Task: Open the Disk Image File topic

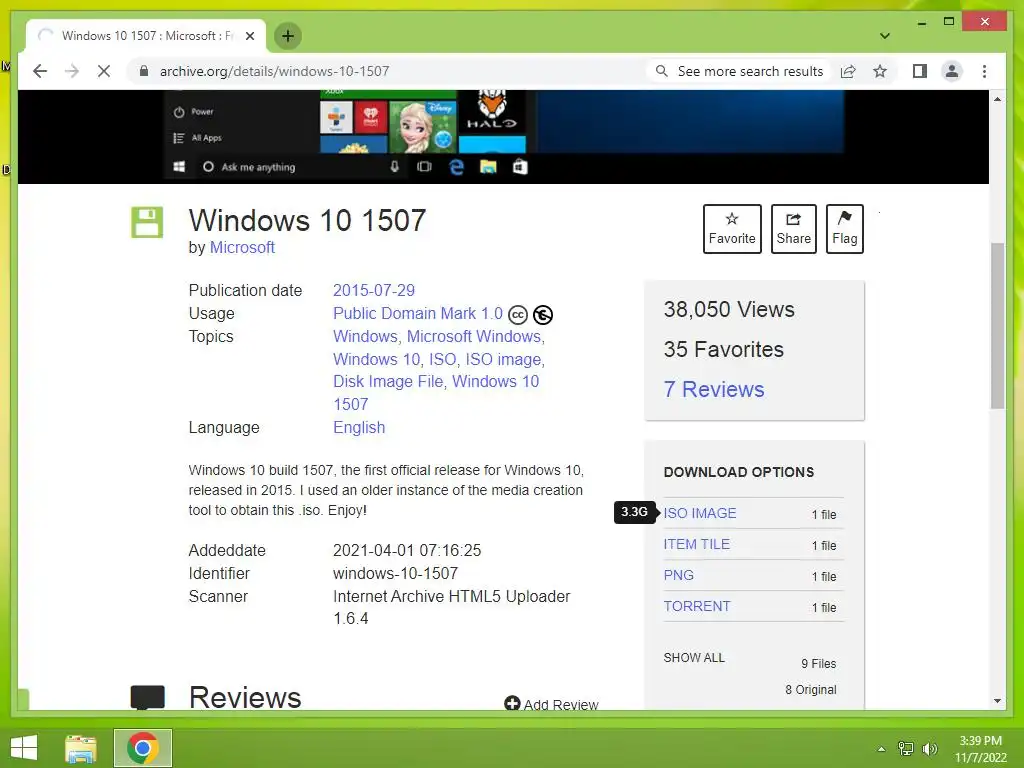Action: coord(388,381)
